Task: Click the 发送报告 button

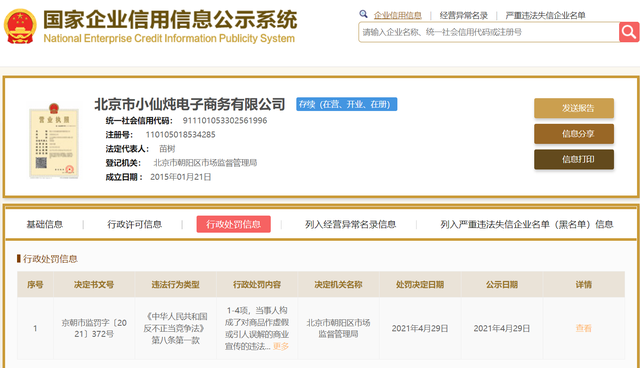Action: [574, 108]
